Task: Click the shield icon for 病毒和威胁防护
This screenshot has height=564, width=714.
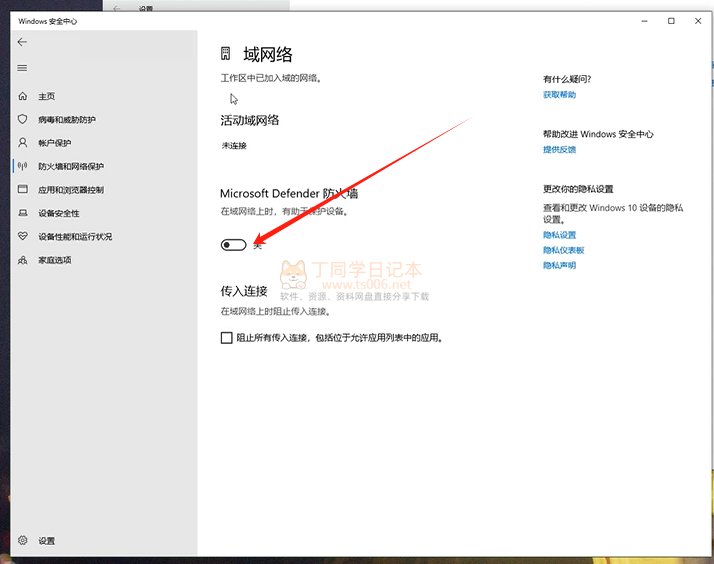Action: coord(23,120)
